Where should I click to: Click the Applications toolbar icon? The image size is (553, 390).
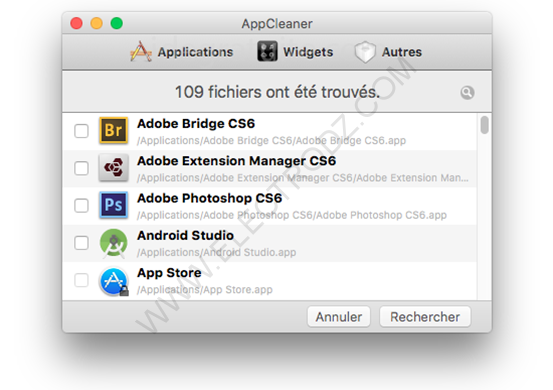(x=141, y=52)
